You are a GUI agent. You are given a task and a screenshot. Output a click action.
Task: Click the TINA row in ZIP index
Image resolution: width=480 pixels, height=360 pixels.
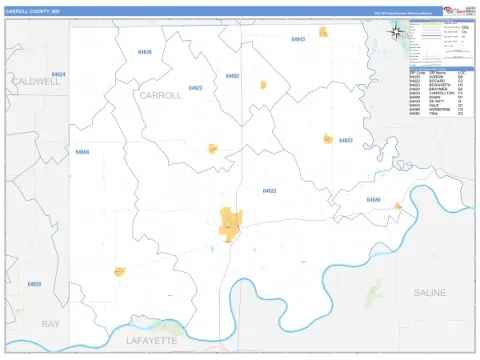tap(437, 114)
